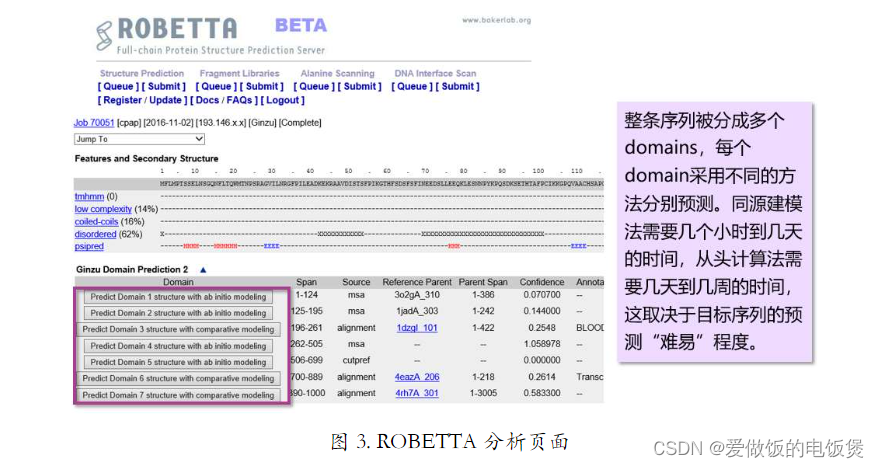Click the Reference Parent column header
Viewport: 879px width, 468px height.
tap(417, 282)
